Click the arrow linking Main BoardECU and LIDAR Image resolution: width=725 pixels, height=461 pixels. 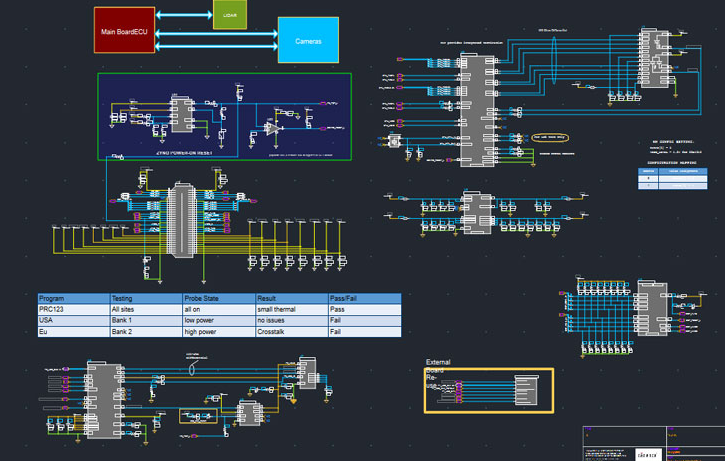pyautogui.click(x=183, y=15)
